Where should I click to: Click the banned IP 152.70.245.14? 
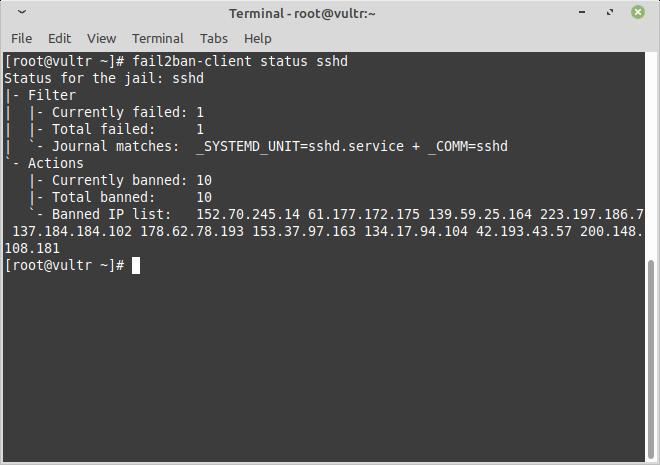tap(248, 215)
